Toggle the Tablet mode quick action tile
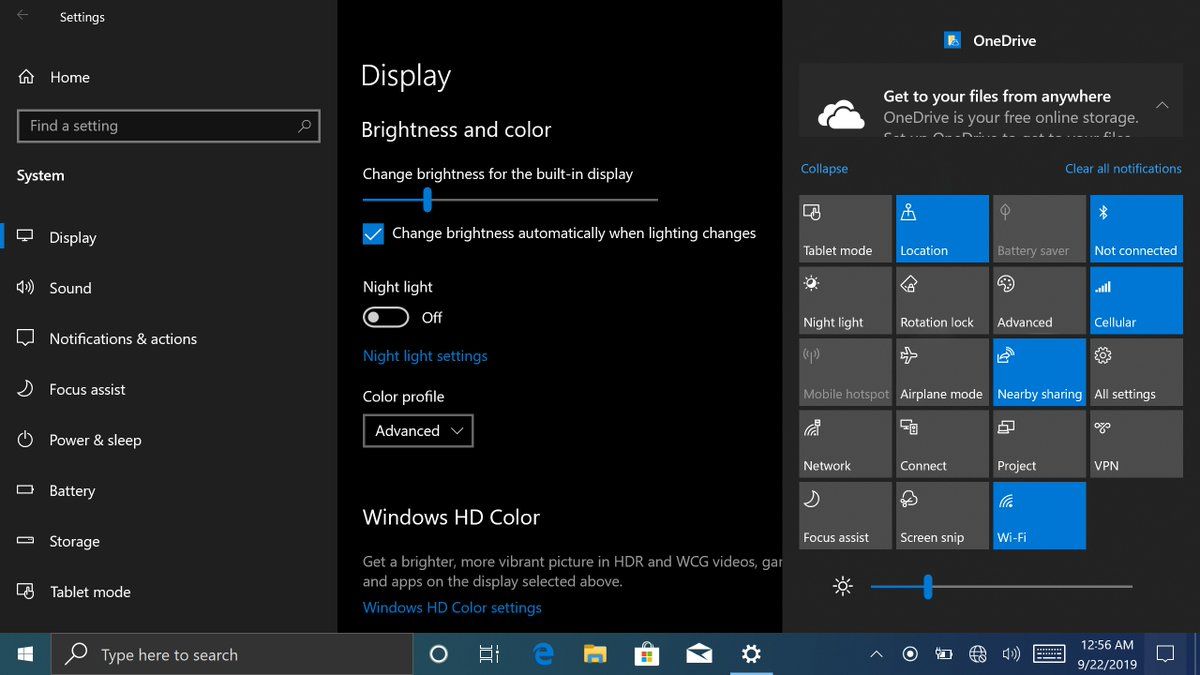This screenshot has width=1200, height=675. tap(845, 229)
